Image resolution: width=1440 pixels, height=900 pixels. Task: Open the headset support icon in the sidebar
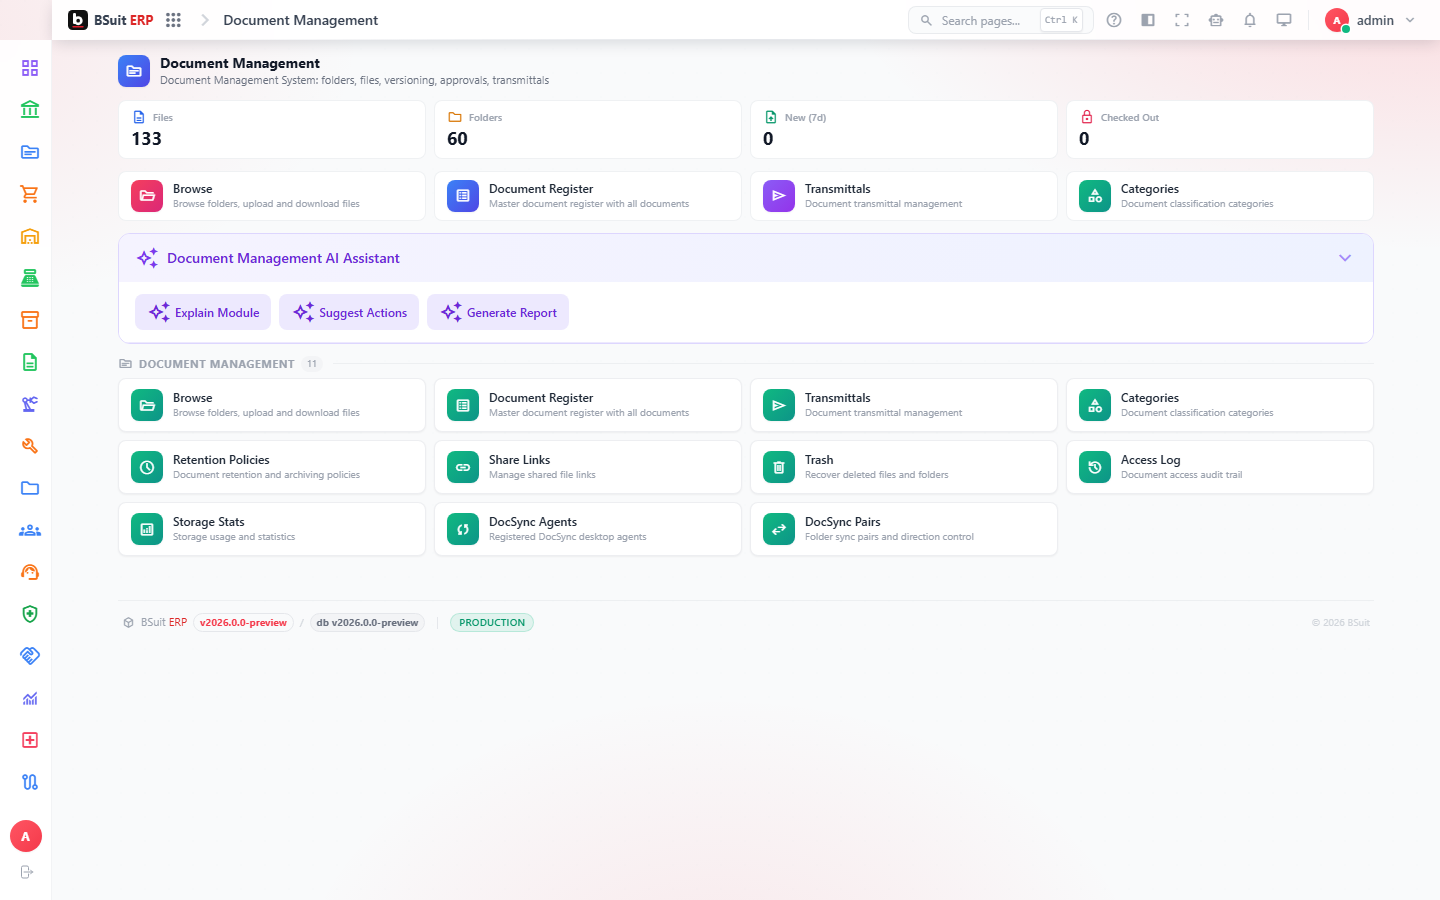point(30,572)
